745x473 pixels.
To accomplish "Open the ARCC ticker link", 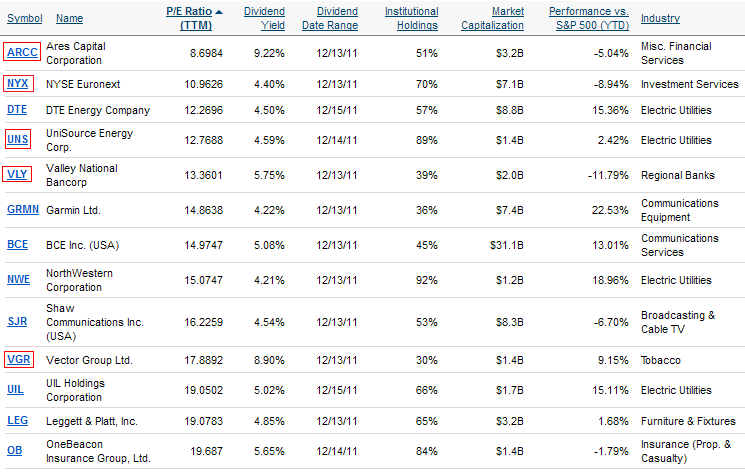I will tap(22, 52).
